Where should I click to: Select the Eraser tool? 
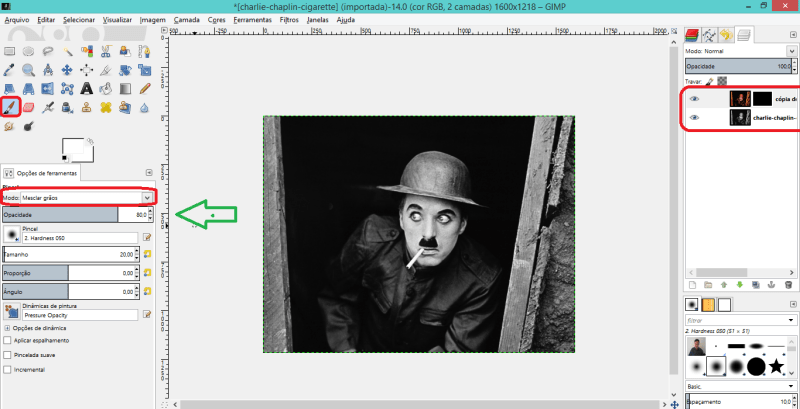pyautogui.click(x=29, y=106)
